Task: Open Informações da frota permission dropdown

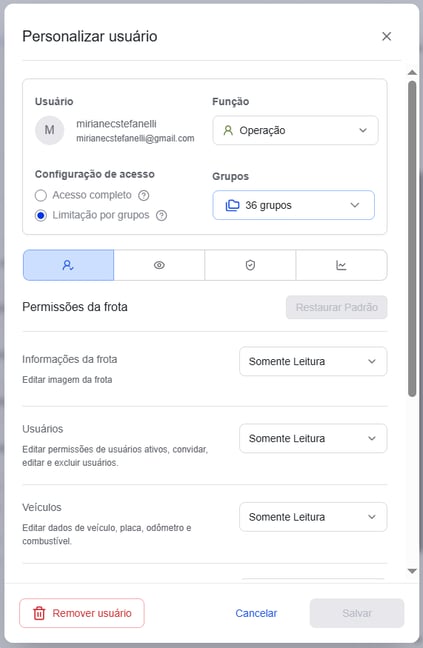Action: click(x=313, y=361)
